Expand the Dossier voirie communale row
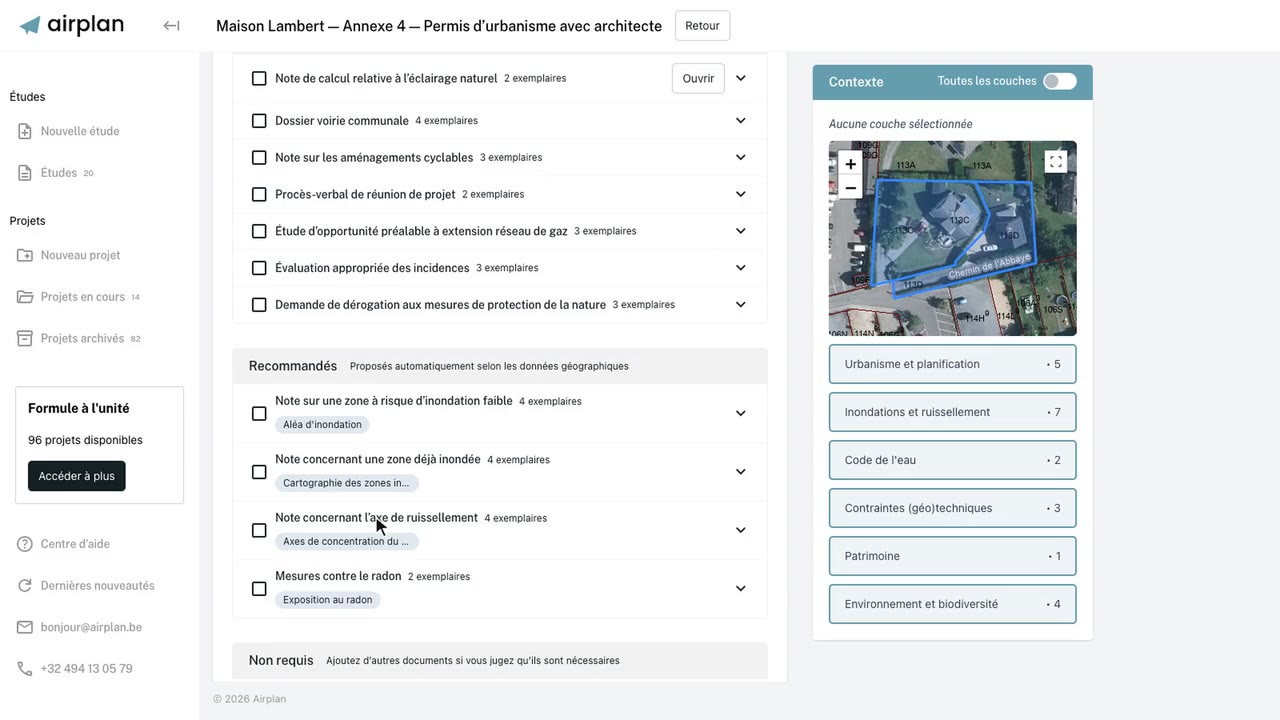The width and height of the screenshot is (1280, 720). click(741, 121)
